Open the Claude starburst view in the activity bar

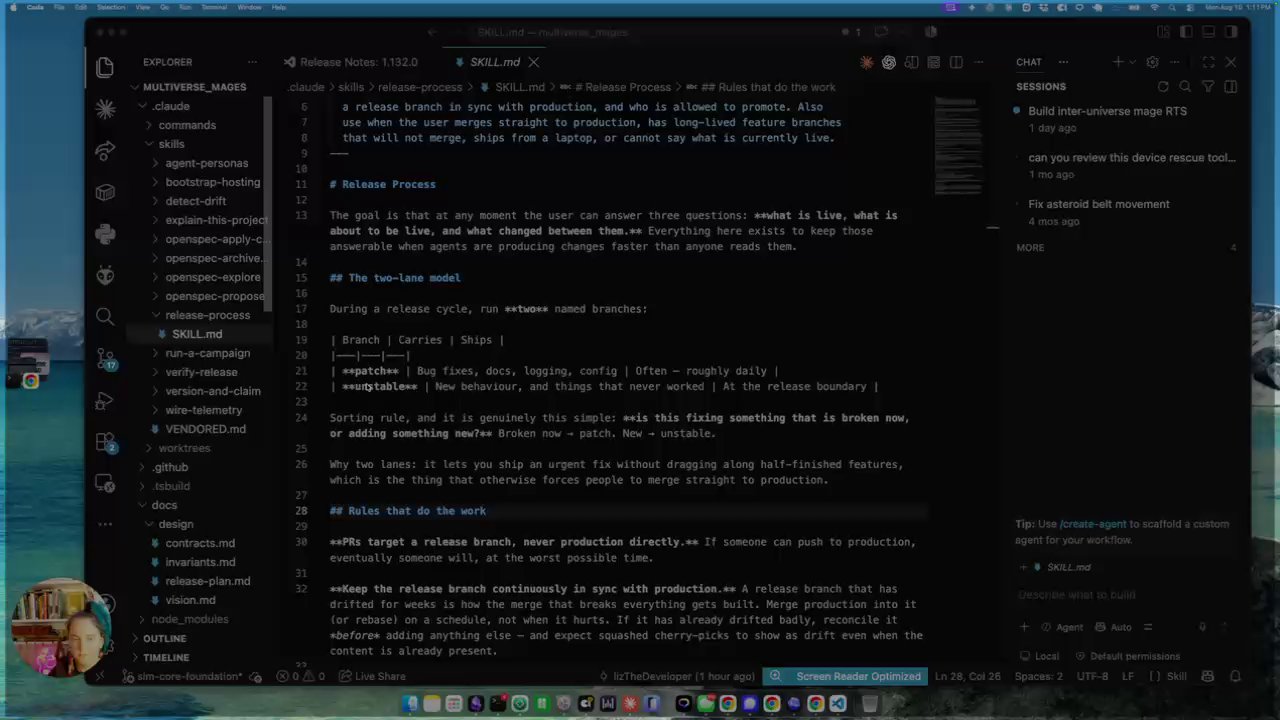(105, 109)
